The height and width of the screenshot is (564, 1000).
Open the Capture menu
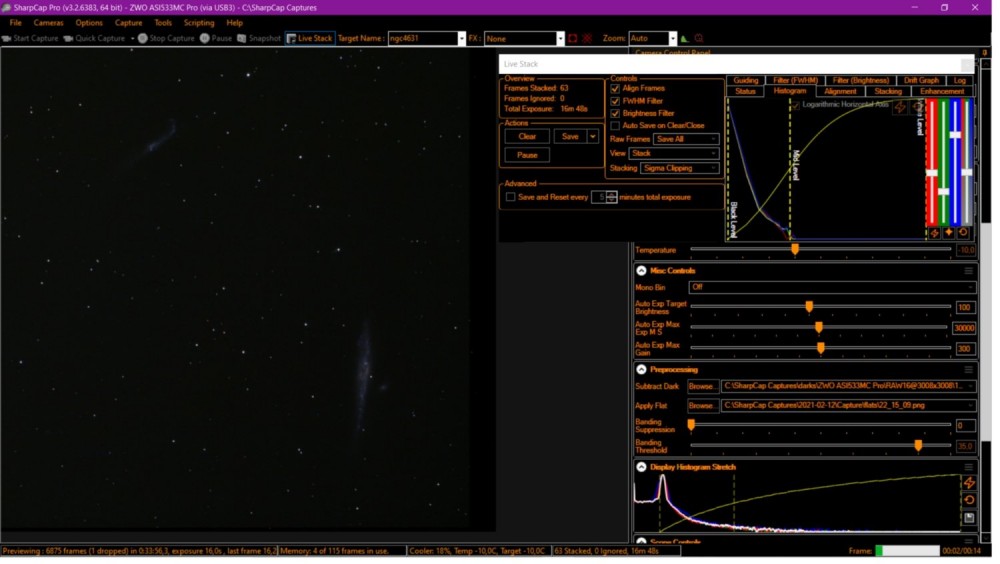click(129, 23)
